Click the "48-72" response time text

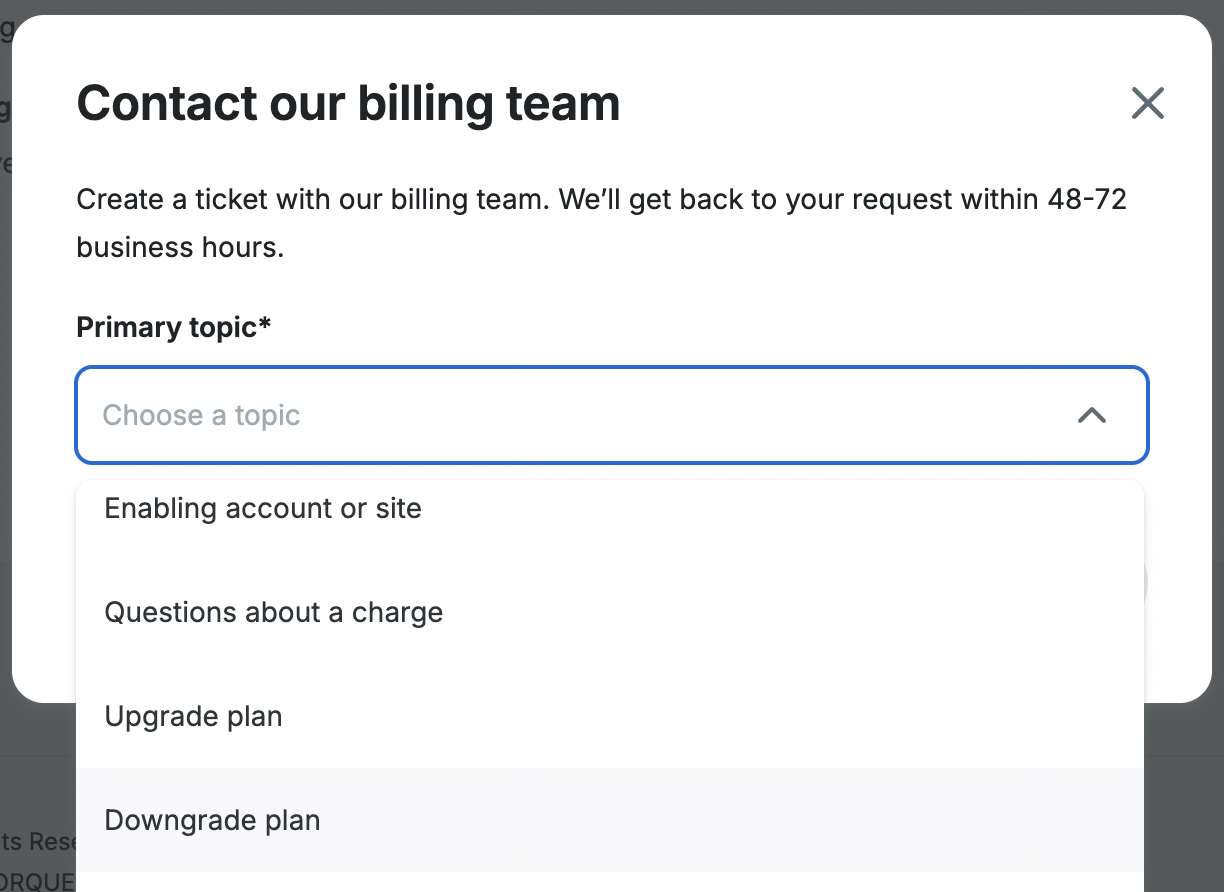pyautogui.click(x=1086, y=199)
